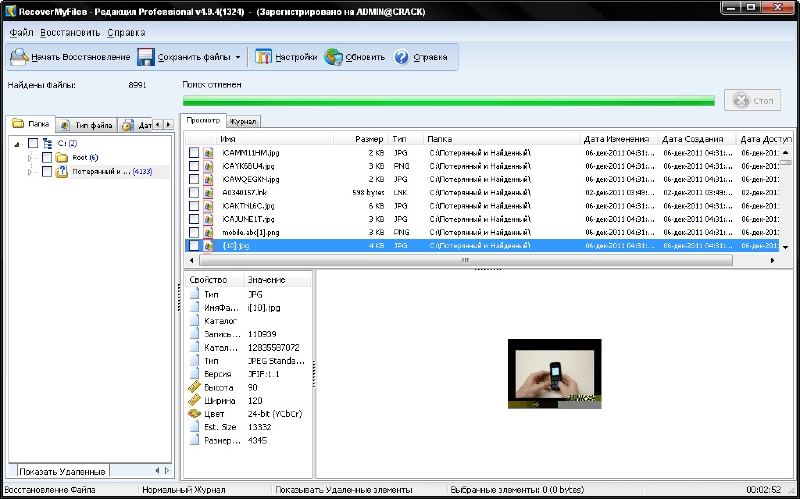Check the box for ICAMM11HM.jpg
The image size is (800, 499).
[195, 153]
